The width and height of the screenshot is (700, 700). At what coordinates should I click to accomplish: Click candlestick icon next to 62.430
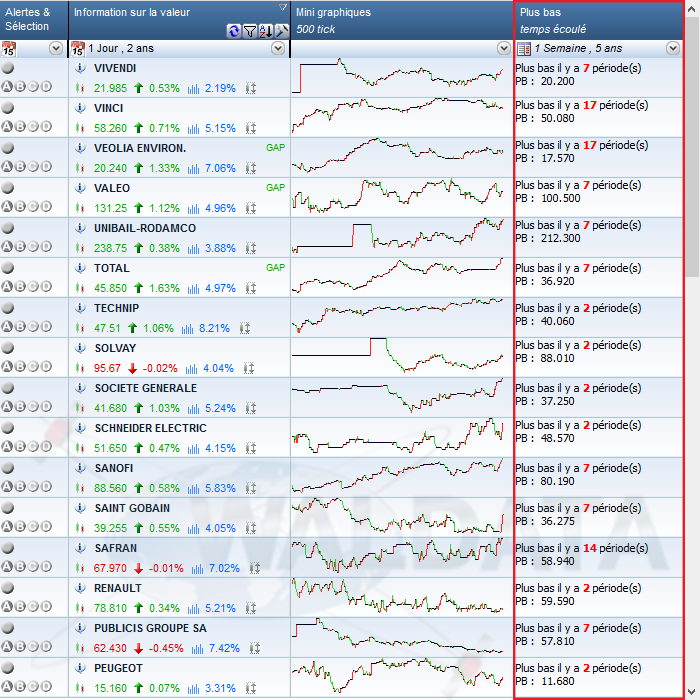coord(80,648)
